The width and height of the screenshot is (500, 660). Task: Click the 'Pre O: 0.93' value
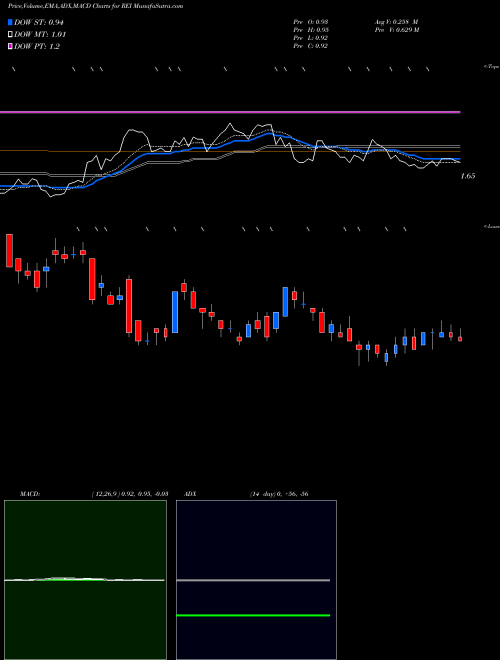(x=311, y=22)
